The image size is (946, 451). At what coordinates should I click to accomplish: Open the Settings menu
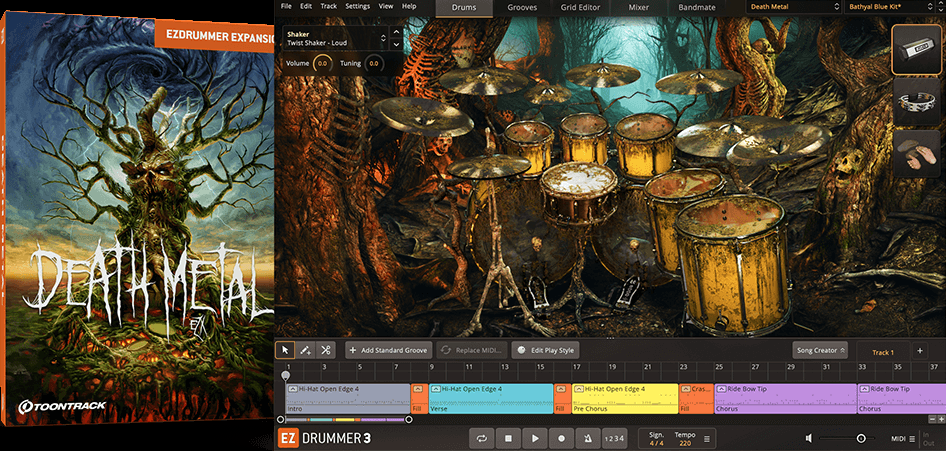coord(358,6)
